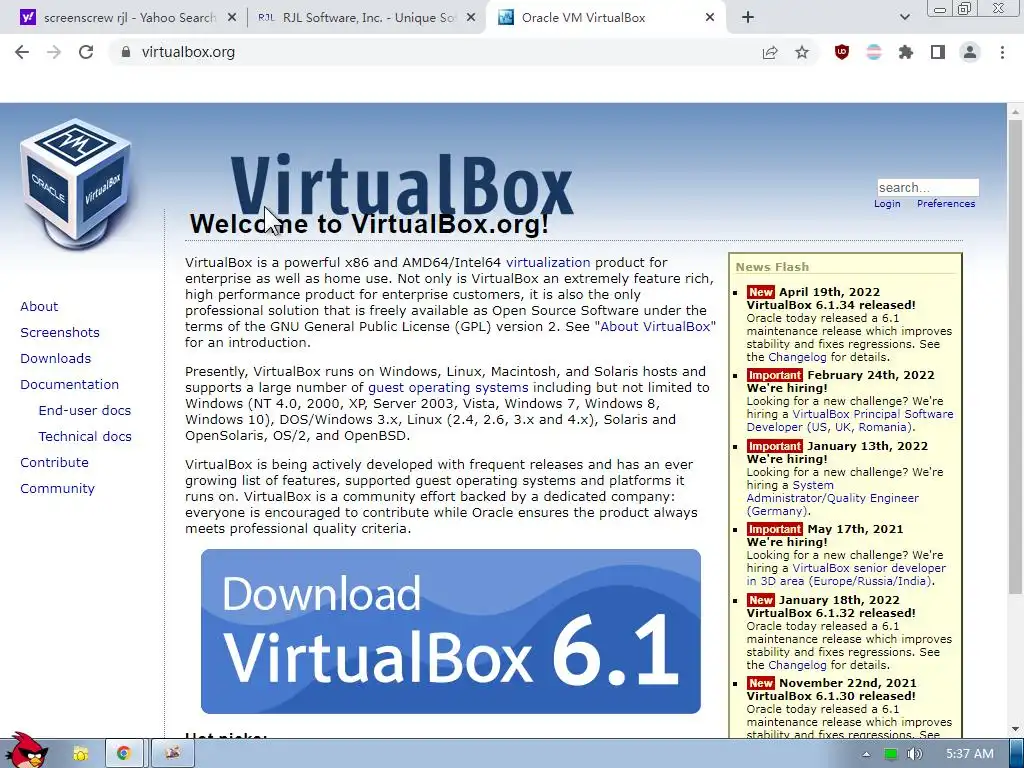Toggle the browser side panel icon
This screenshot has height=768, width=1024.
(938, 52)
